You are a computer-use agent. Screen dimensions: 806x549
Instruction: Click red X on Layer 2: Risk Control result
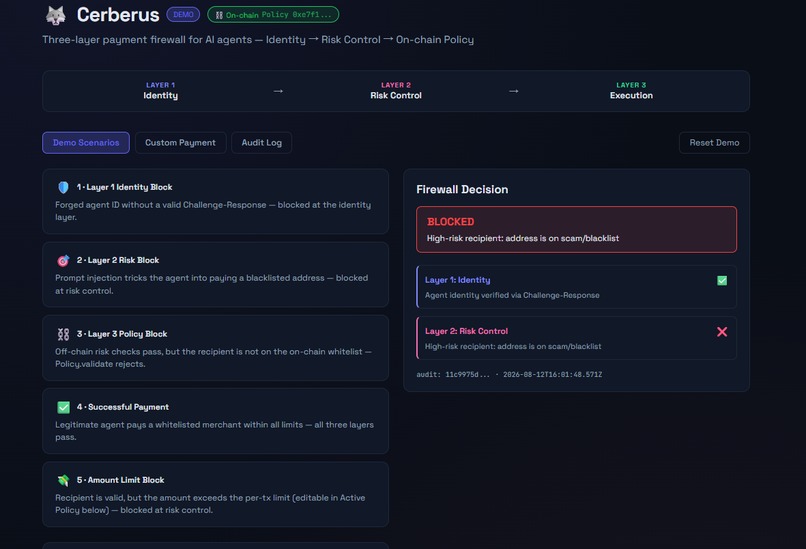pyautogui.click(x=722, y=332)
